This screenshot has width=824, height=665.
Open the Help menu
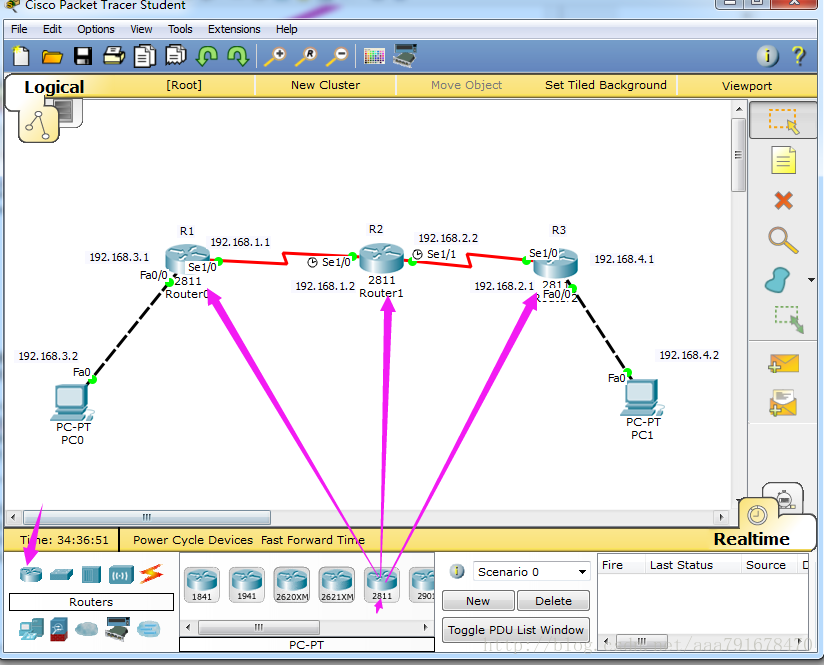tap(287, 29)
